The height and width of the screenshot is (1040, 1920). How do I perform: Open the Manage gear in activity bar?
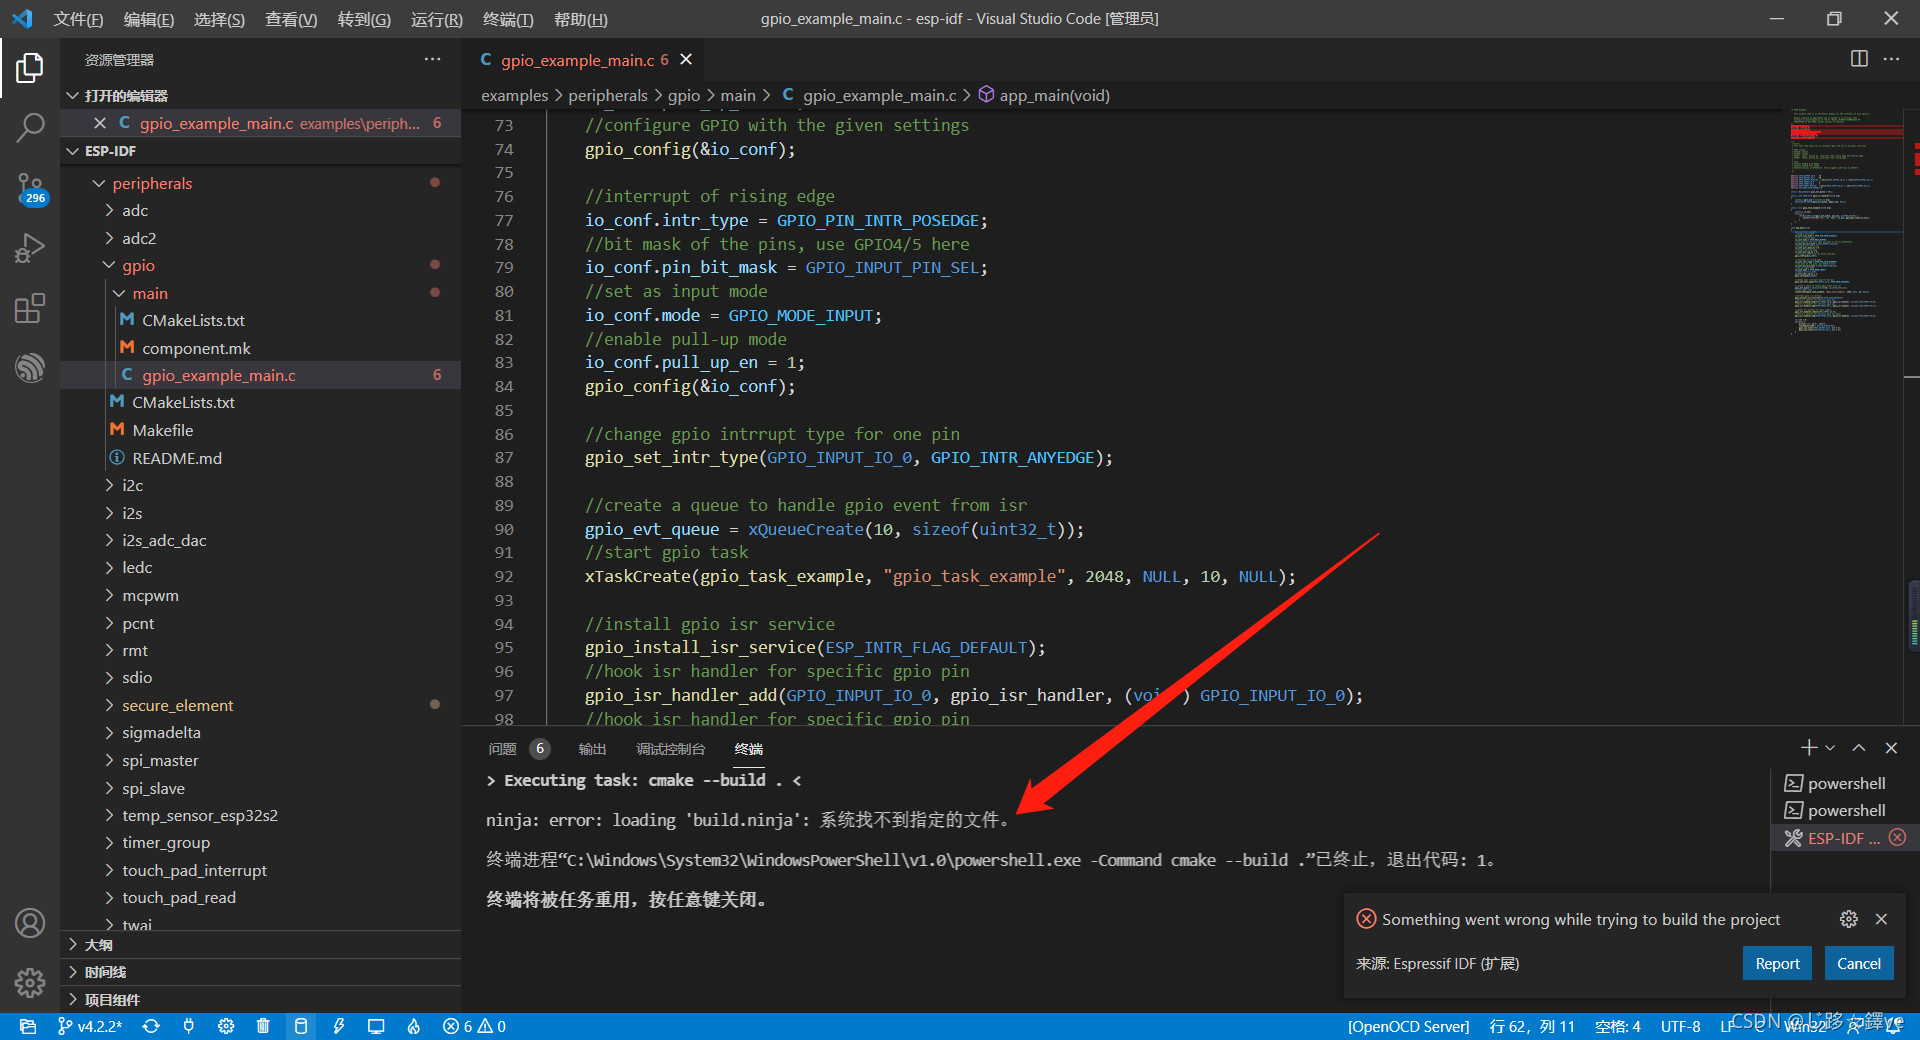[x=30, y=982]
